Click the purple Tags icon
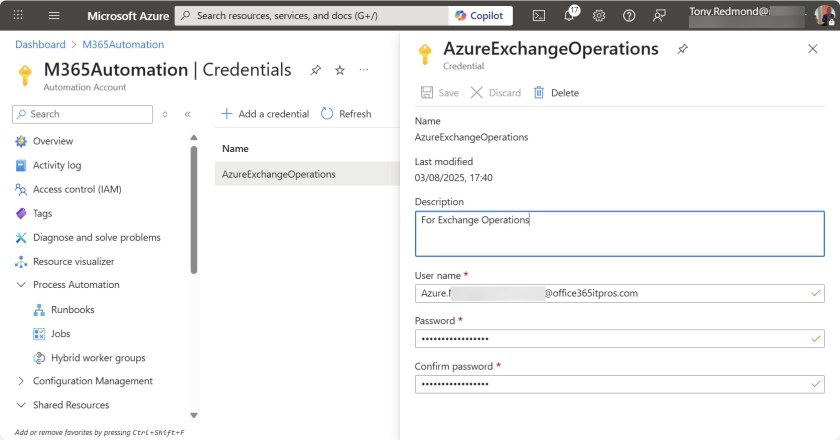This screenshot has height=440, width=840. [x=21, y=213]
